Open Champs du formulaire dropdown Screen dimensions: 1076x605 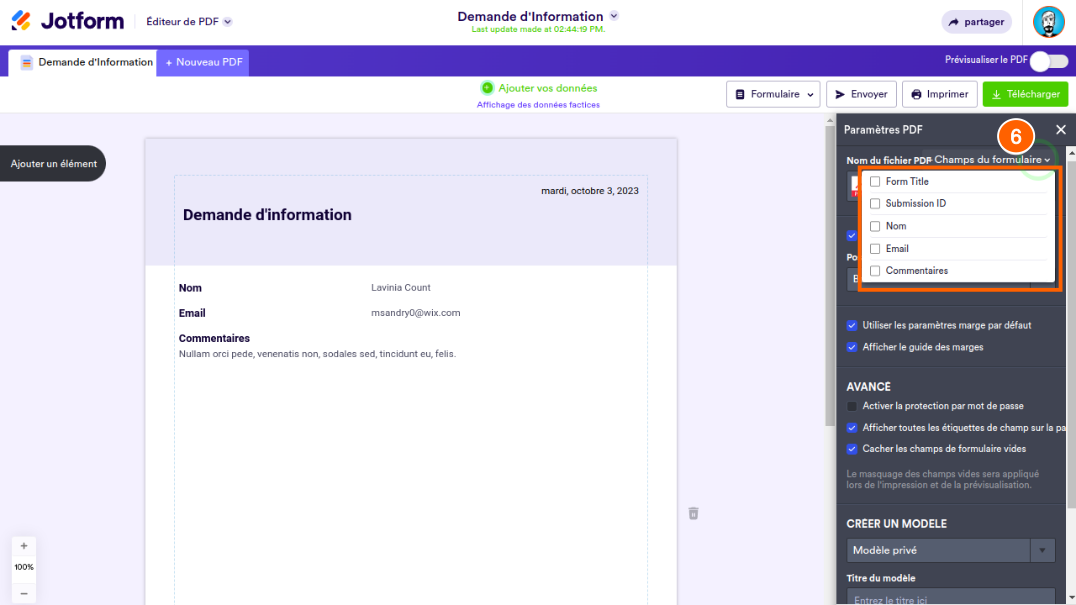[992, 159]
